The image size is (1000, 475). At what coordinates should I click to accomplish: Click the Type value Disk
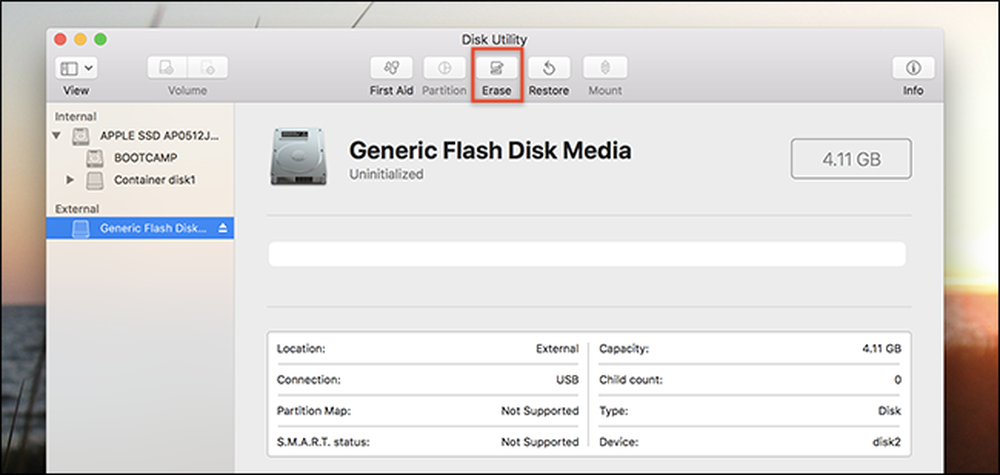click(x=890, y=411)
